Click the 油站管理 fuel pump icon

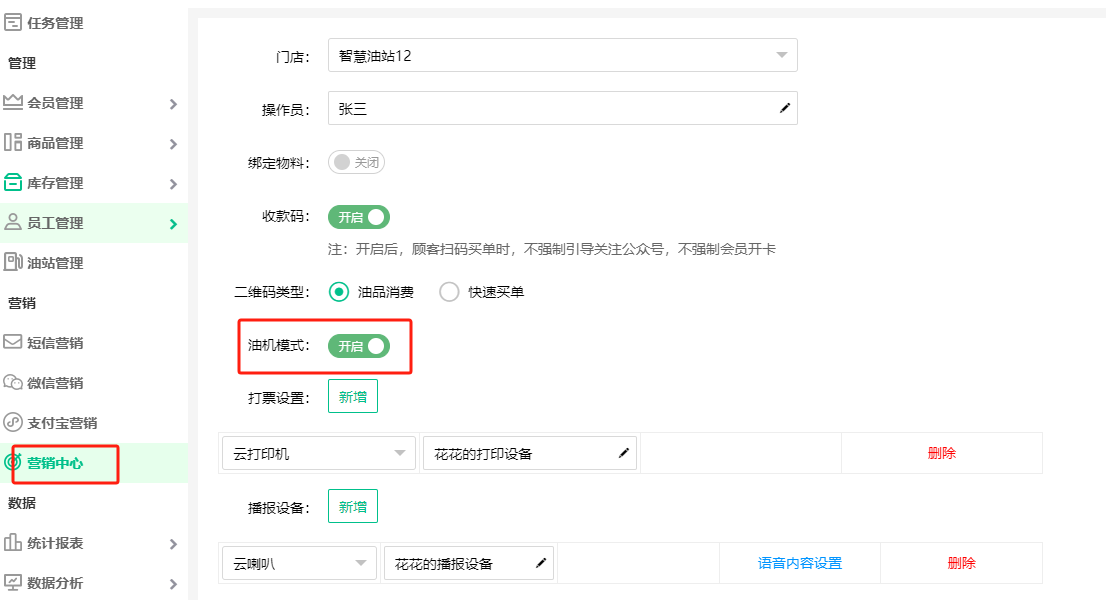[x=13, y=263]
